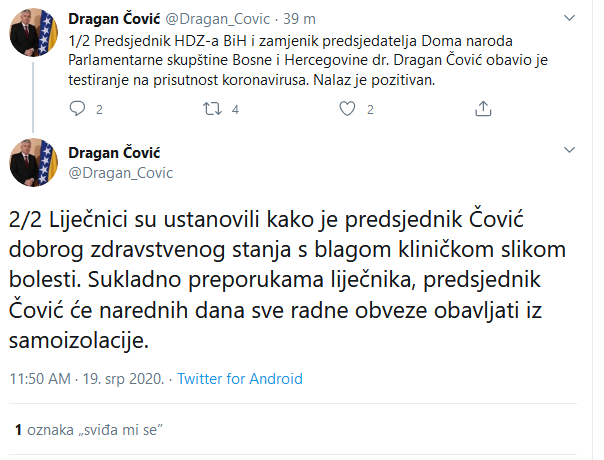The height and width of the screenshot is (460, 604).
Task: Open Dragan Čović avatar in second tweet
Action: 34,162
